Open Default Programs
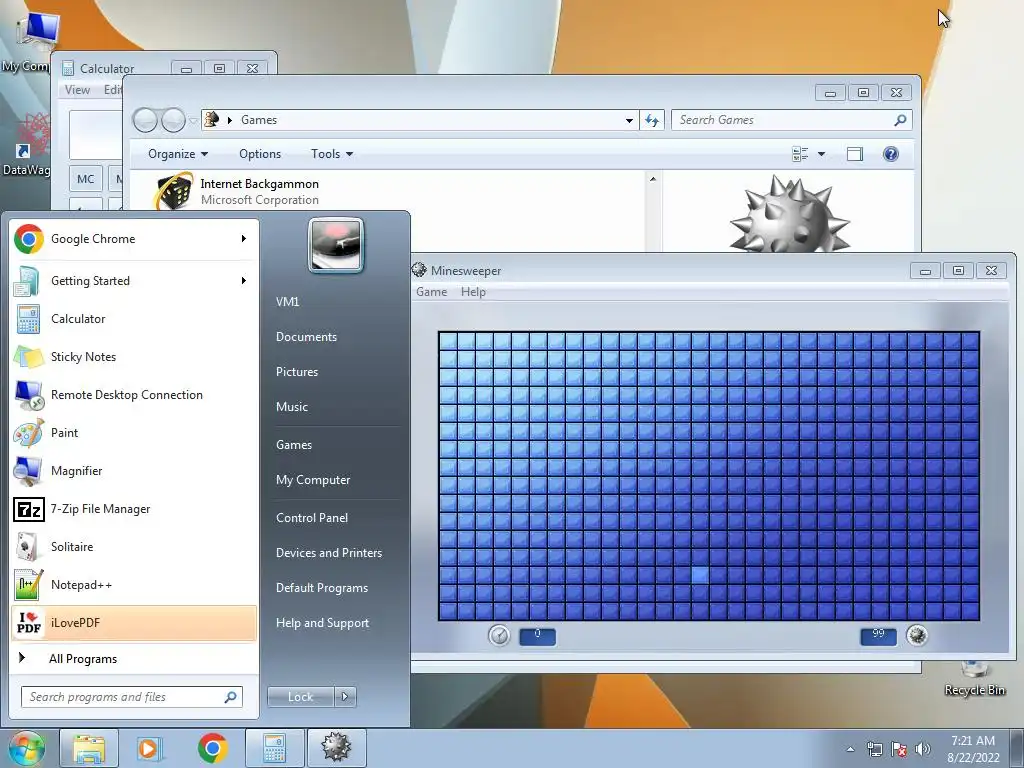 pyautogui.click(x=322, y=588)
